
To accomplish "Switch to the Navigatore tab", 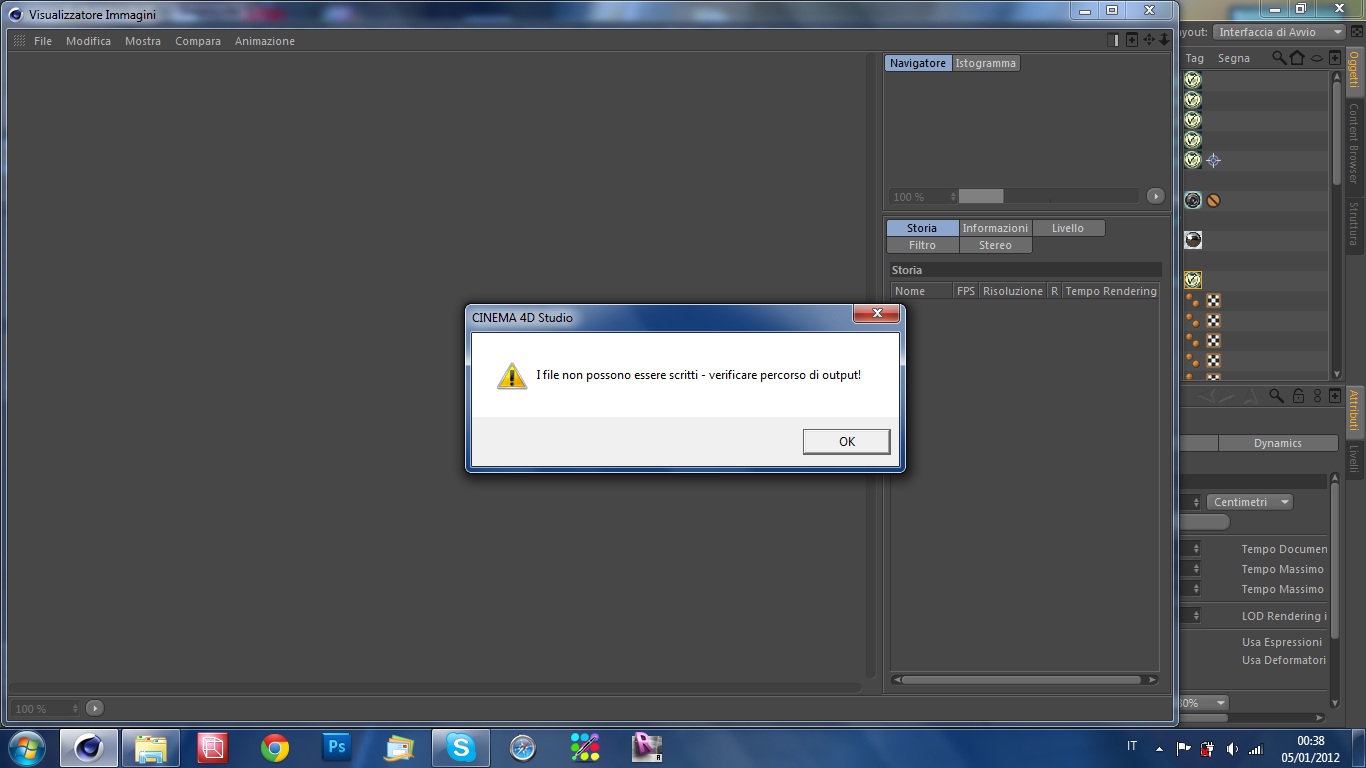I will point(918,63).
